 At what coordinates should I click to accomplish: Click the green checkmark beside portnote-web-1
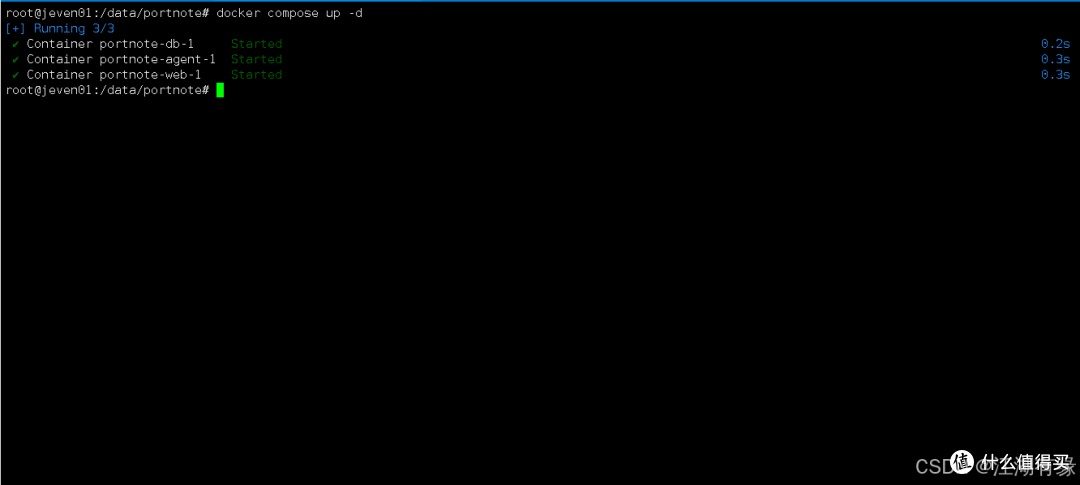tap(16, 74)
